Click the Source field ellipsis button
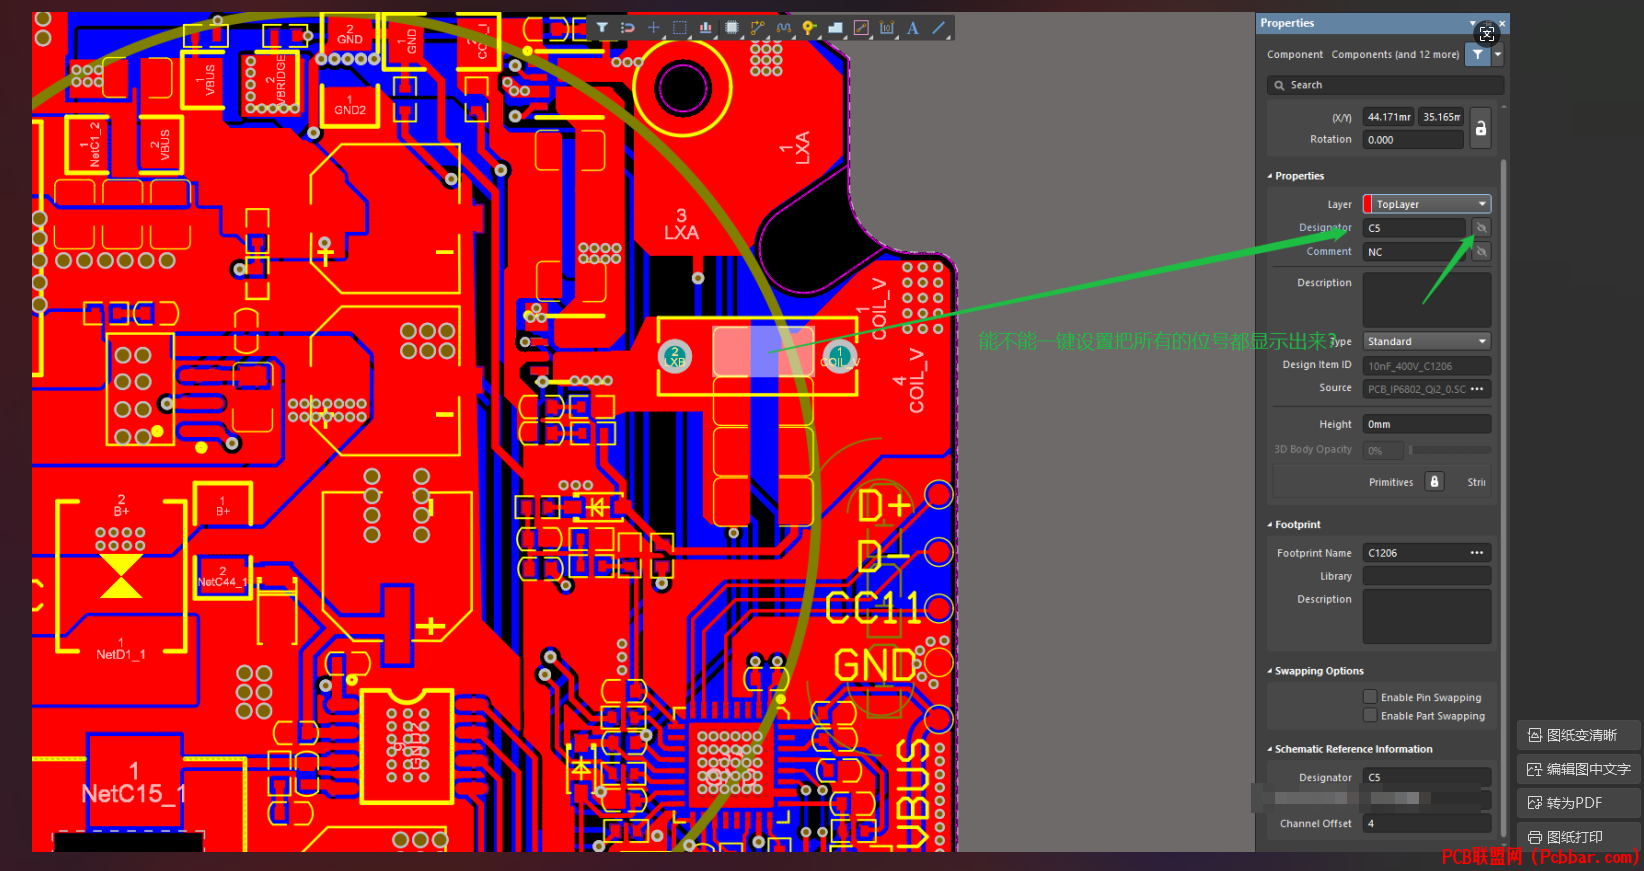The height and width of the screenshot is (871, 1644). point(1477,389)
